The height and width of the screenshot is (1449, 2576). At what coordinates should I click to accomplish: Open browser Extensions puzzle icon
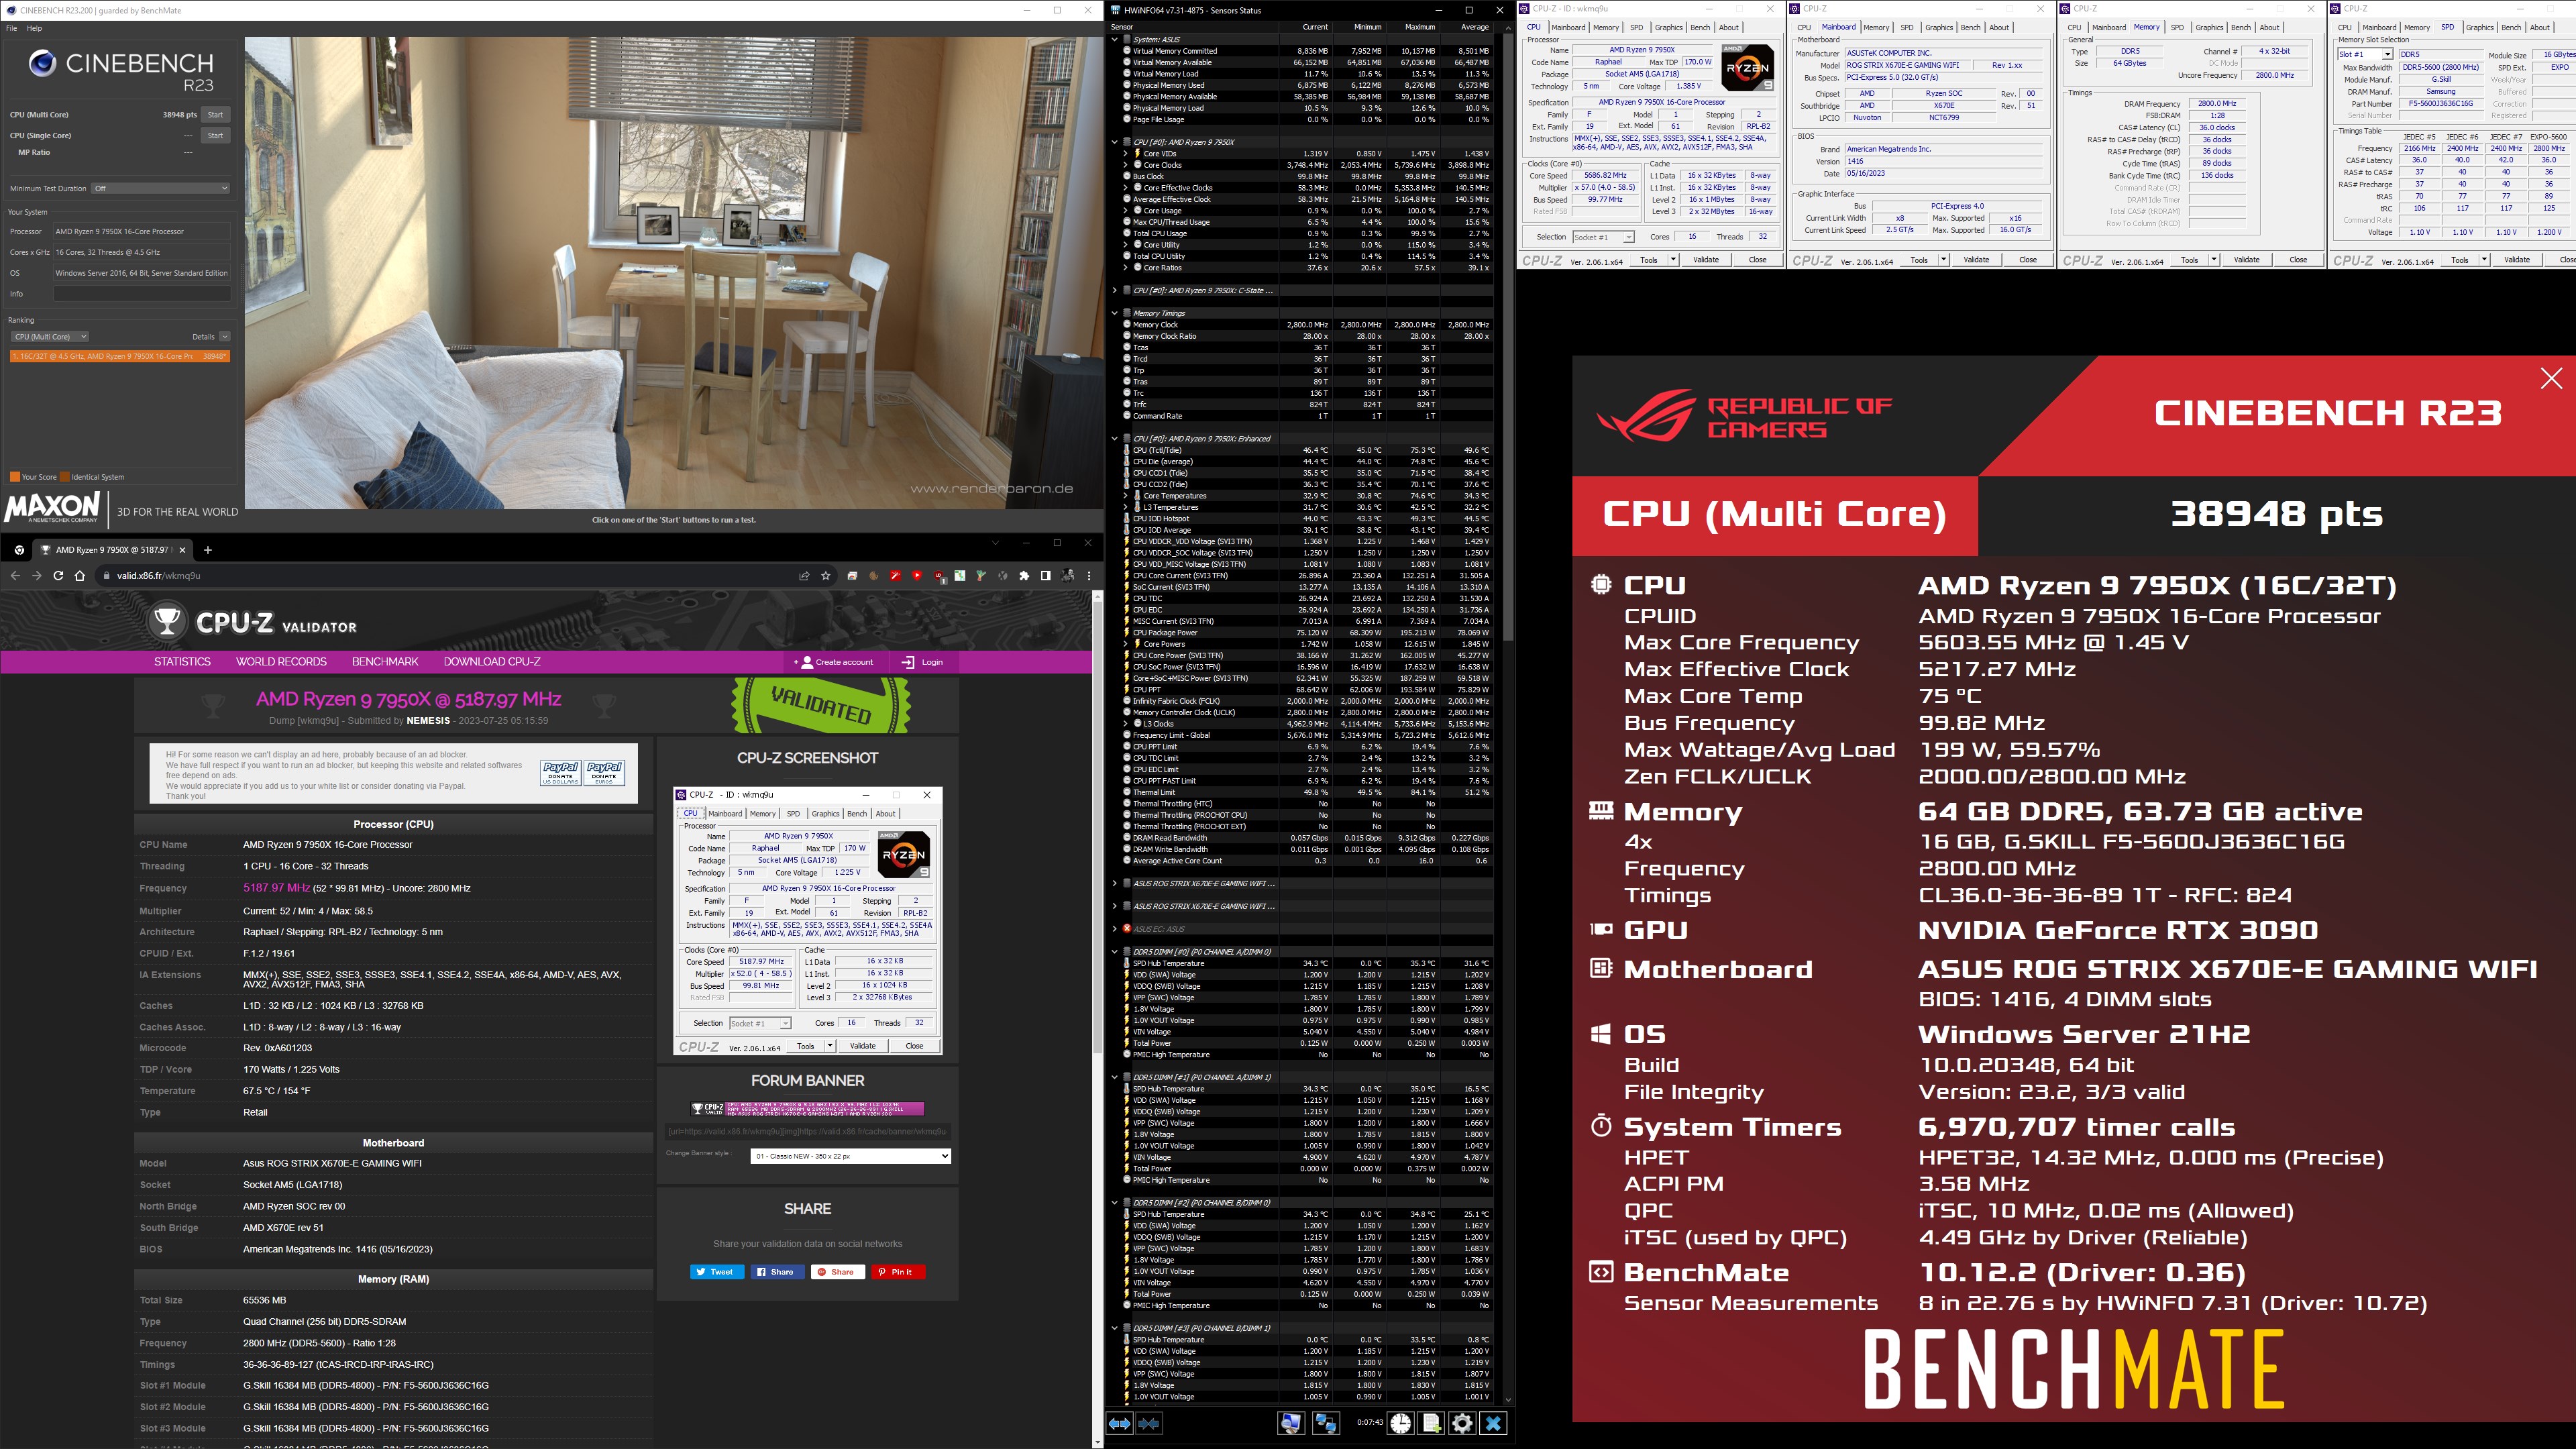1024,576
